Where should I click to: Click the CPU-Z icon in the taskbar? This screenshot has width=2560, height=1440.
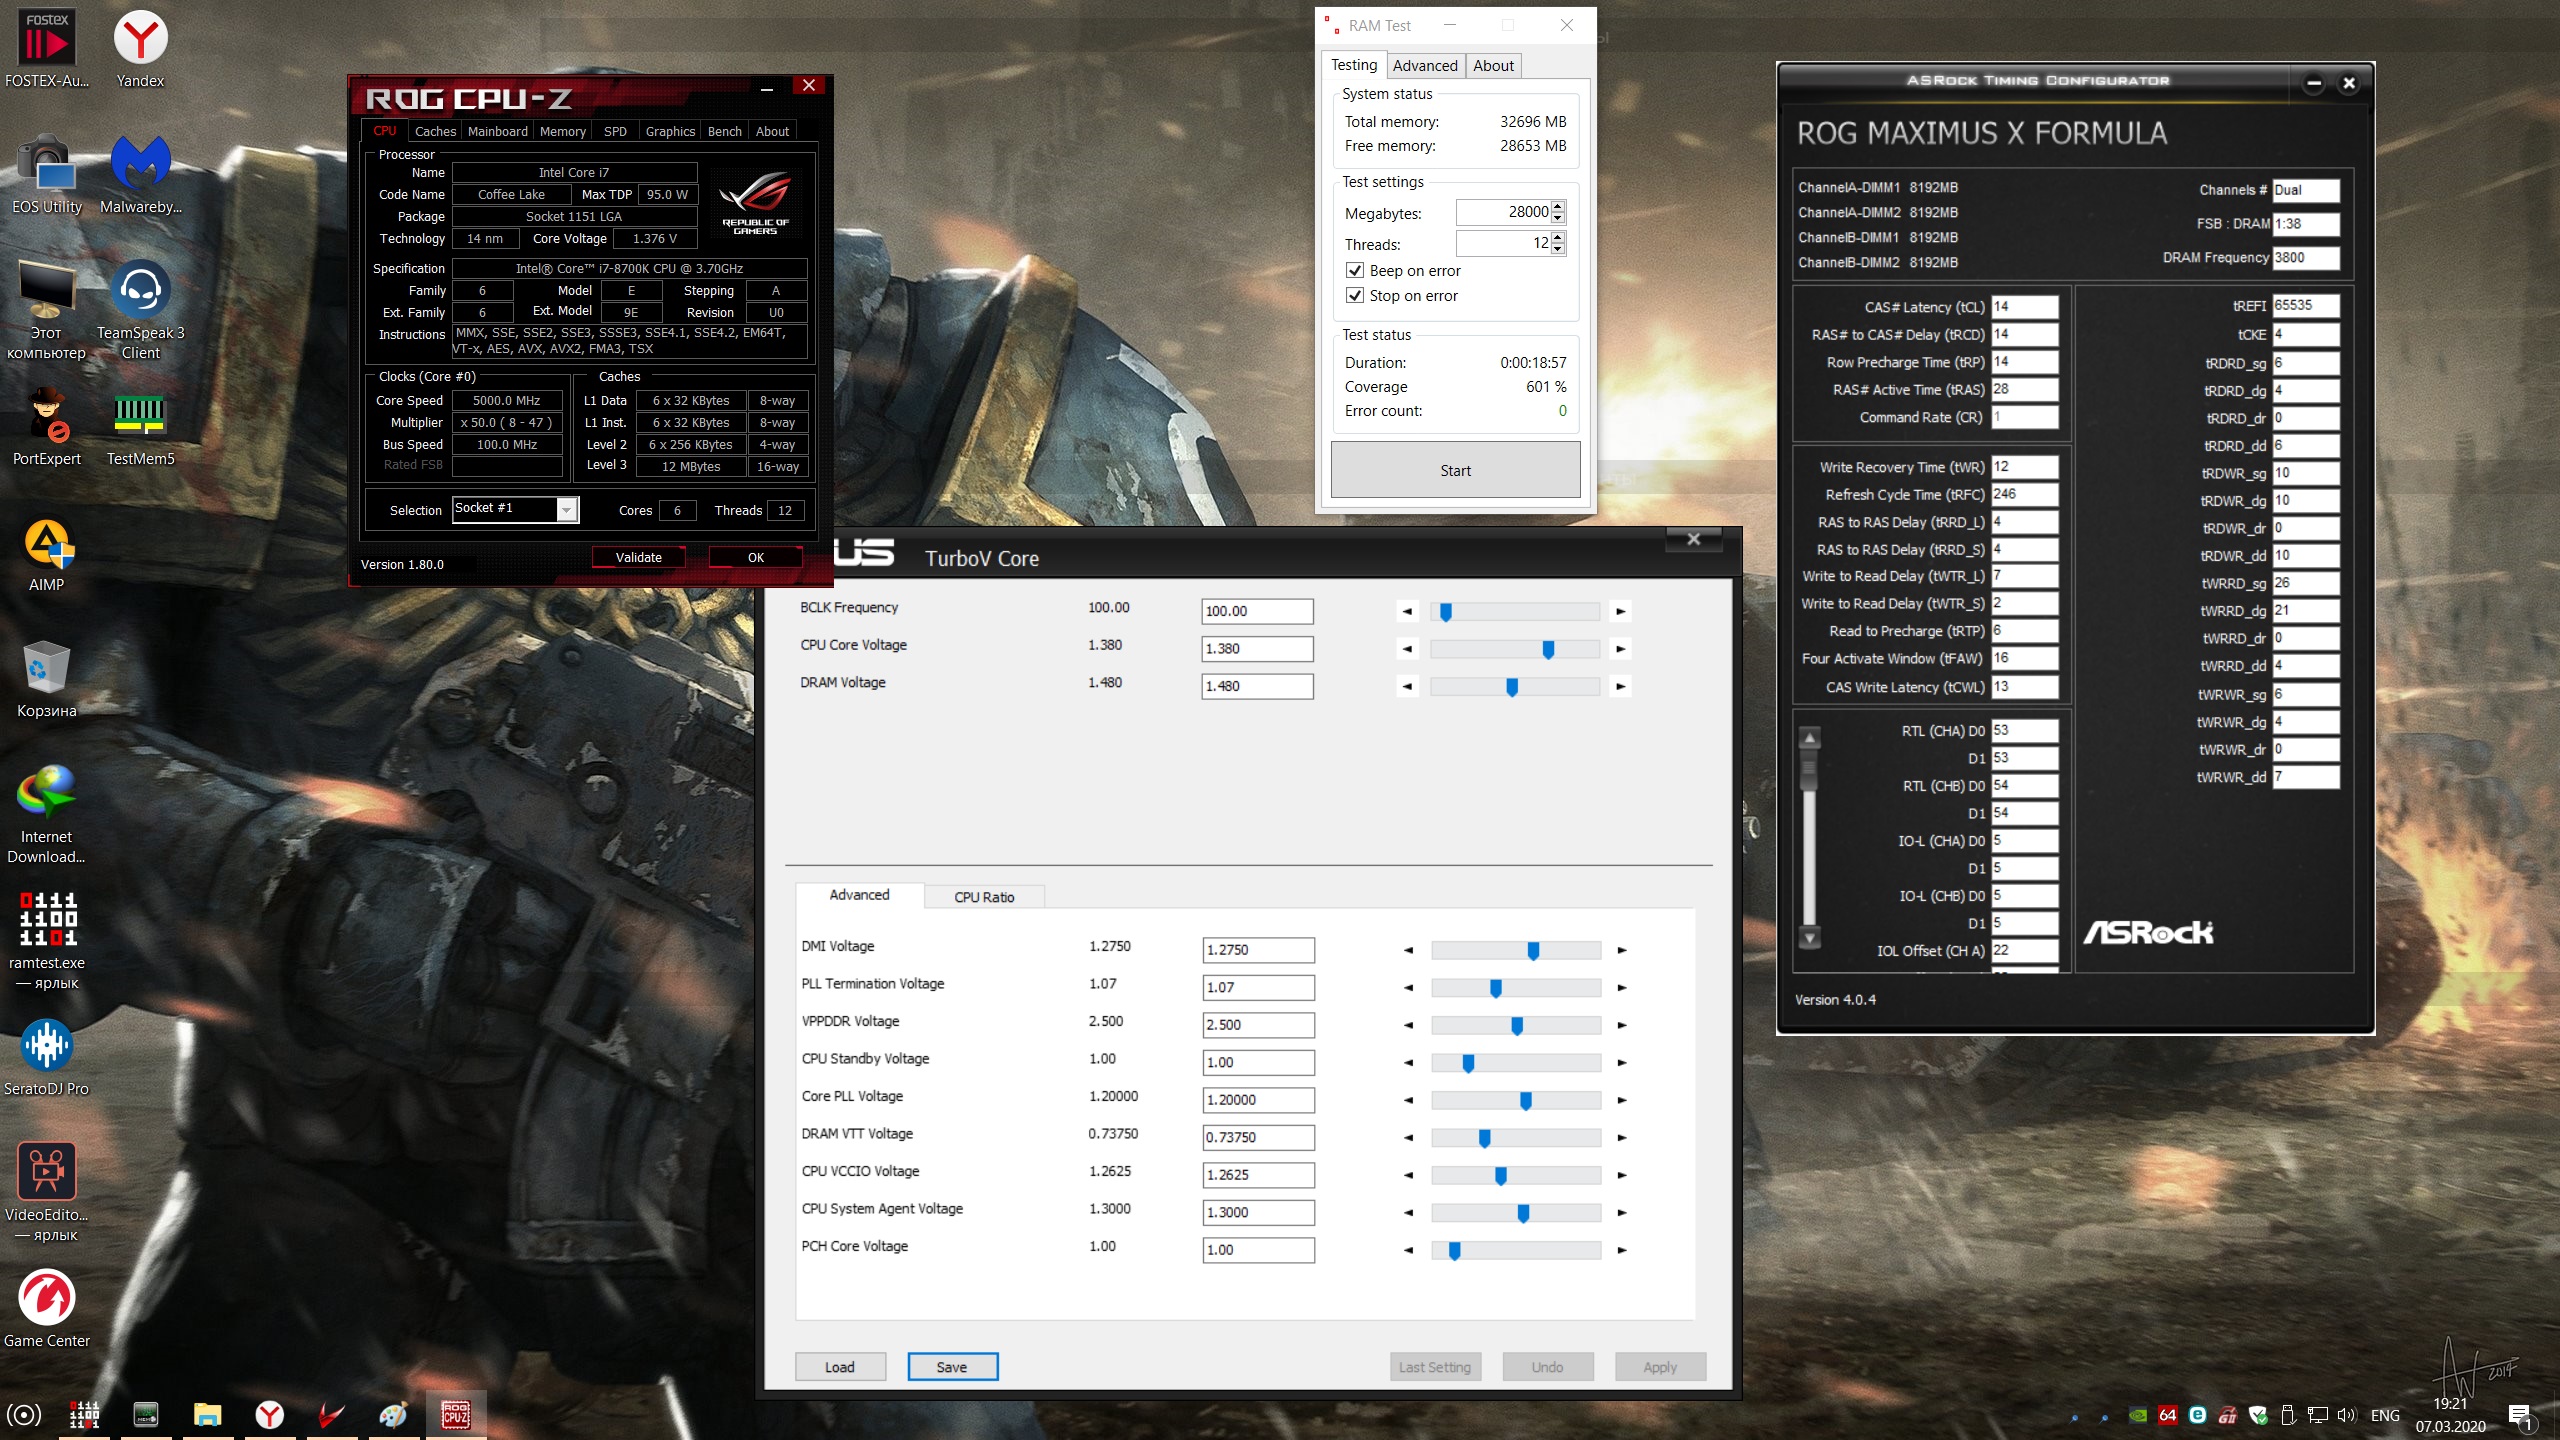tap(456, 1415)
